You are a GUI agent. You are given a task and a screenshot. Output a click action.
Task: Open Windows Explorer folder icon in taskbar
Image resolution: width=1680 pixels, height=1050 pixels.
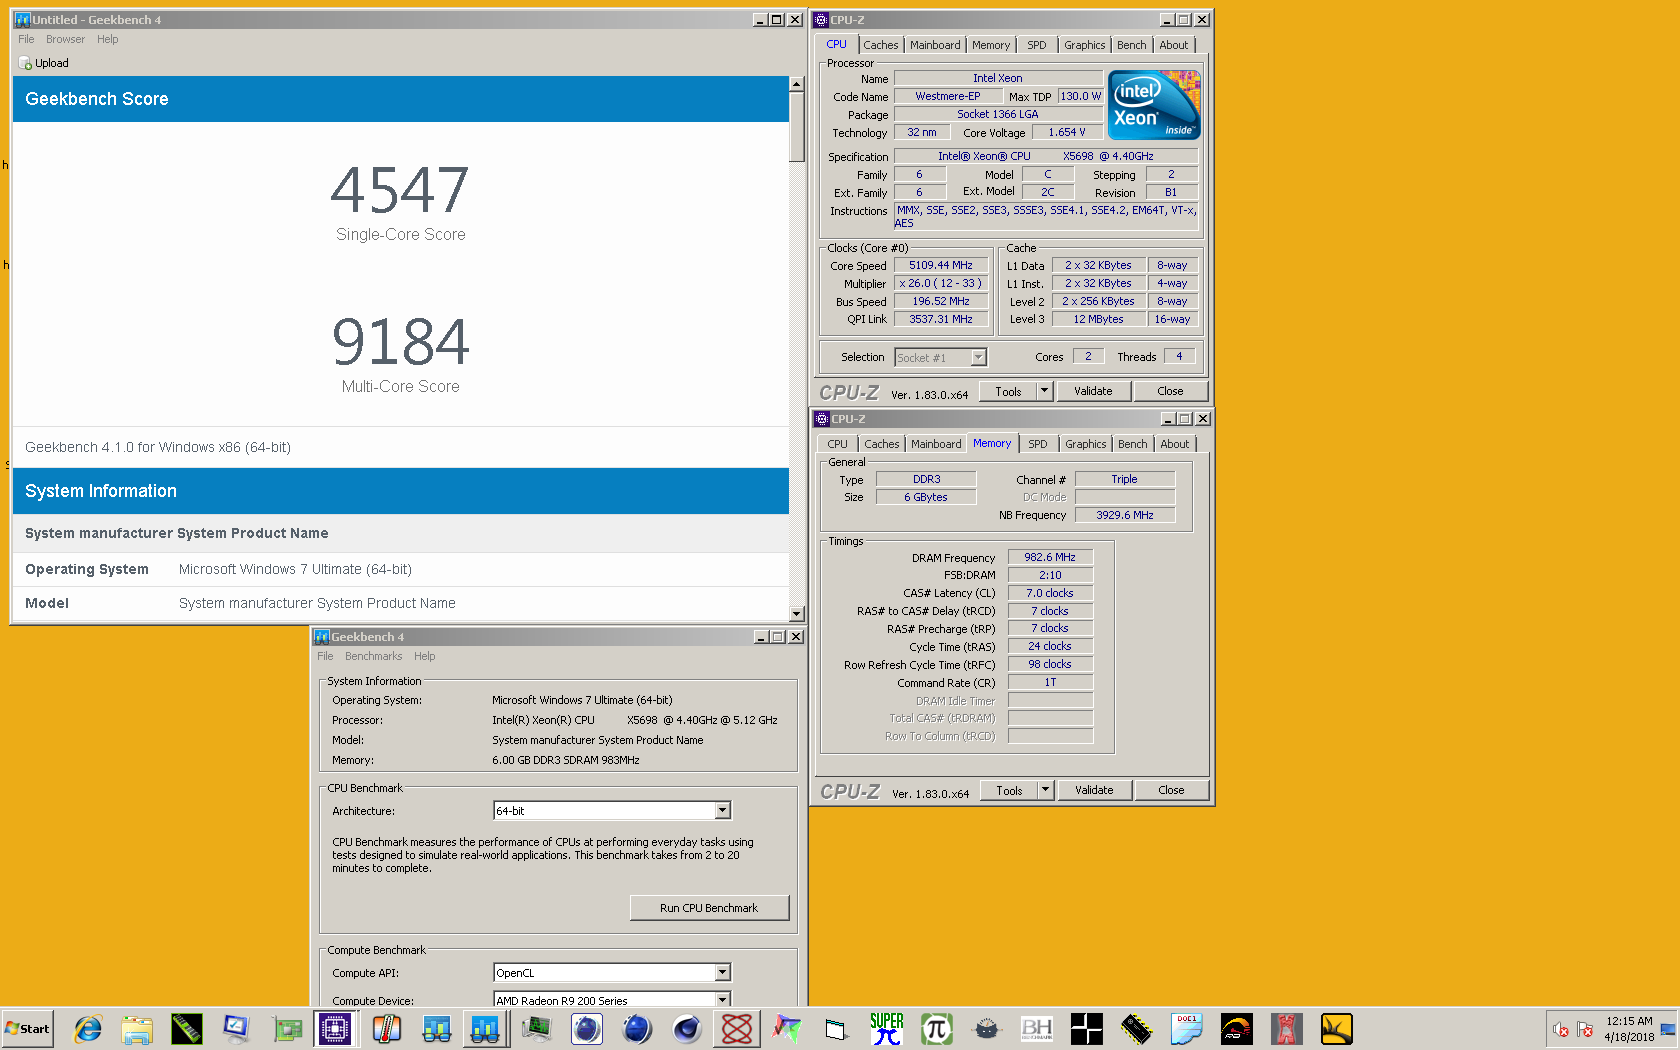tap(137, 1029)
